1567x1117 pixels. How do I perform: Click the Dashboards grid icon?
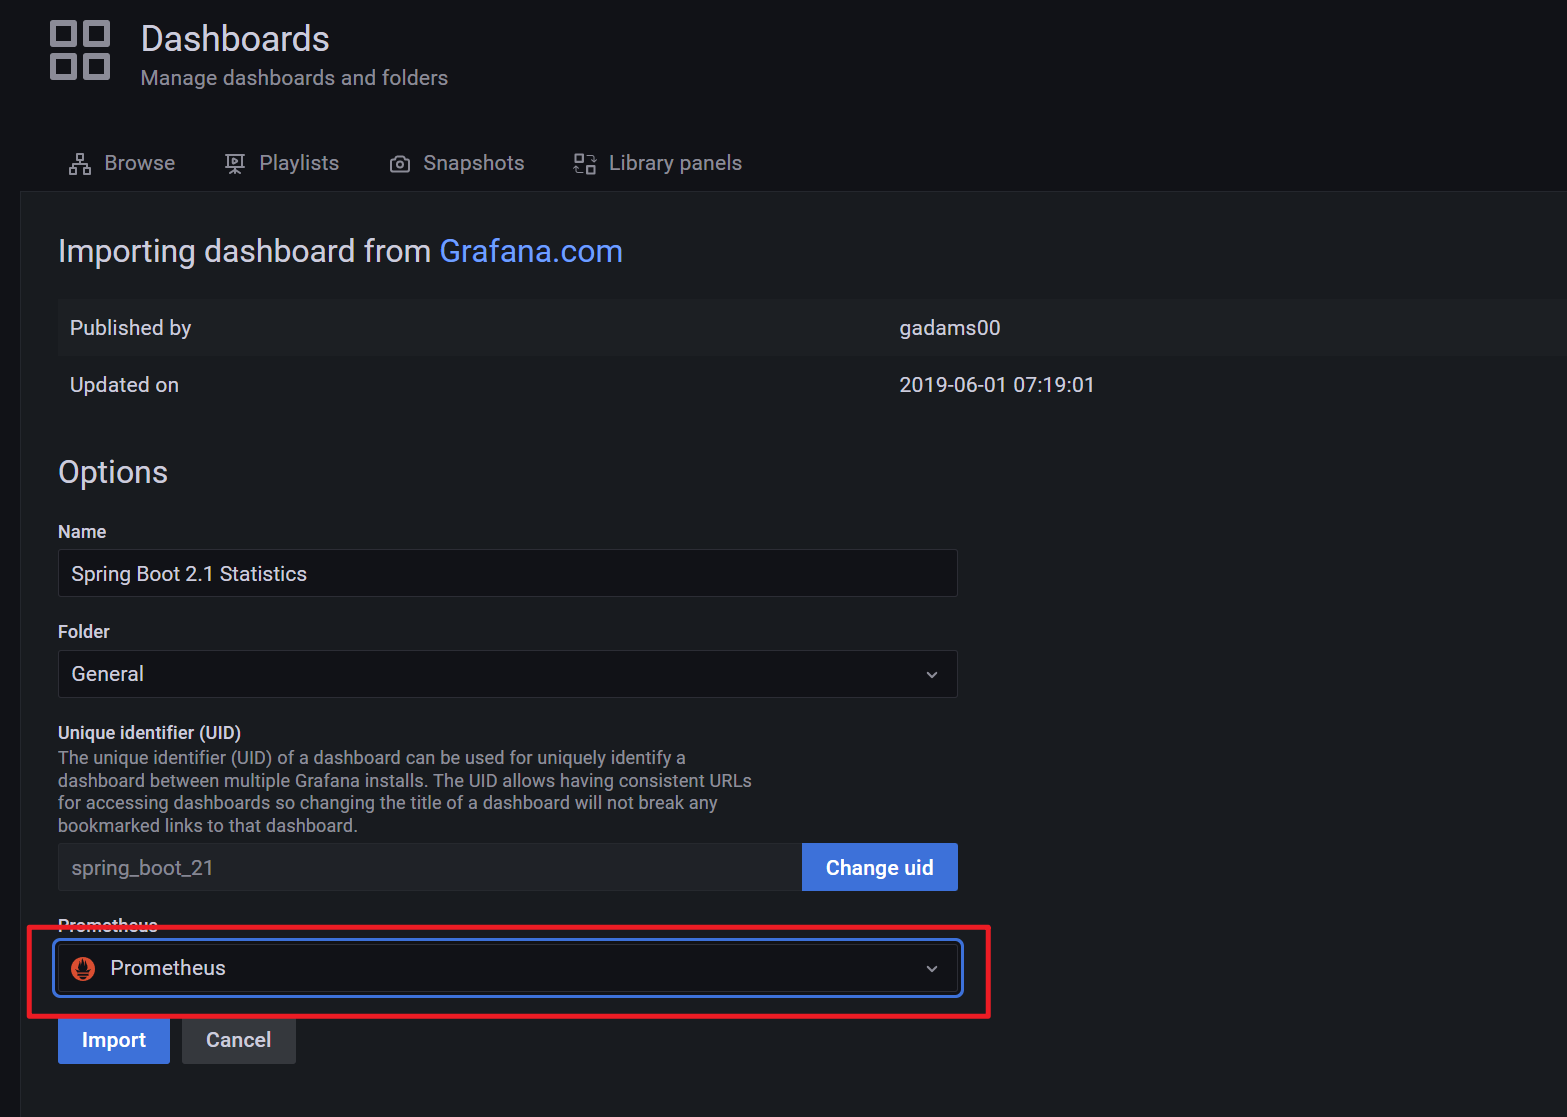pos(80,50)
